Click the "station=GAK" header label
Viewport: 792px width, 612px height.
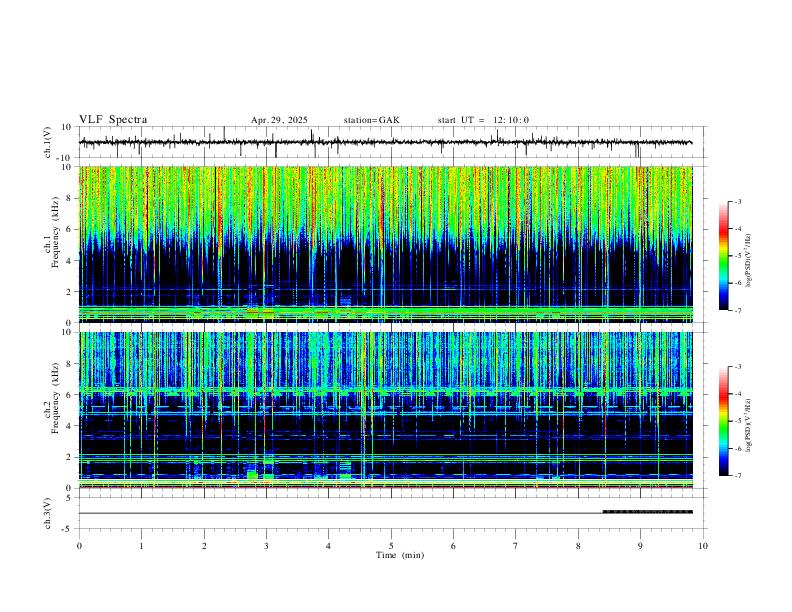[371, 120]
